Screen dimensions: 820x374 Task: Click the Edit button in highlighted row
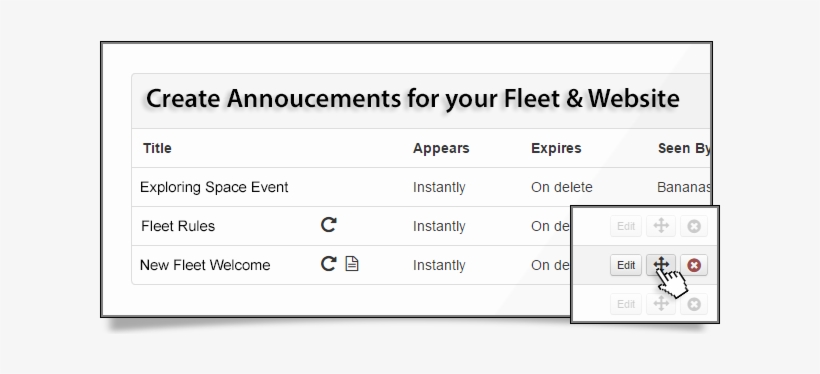pos(626,265)
